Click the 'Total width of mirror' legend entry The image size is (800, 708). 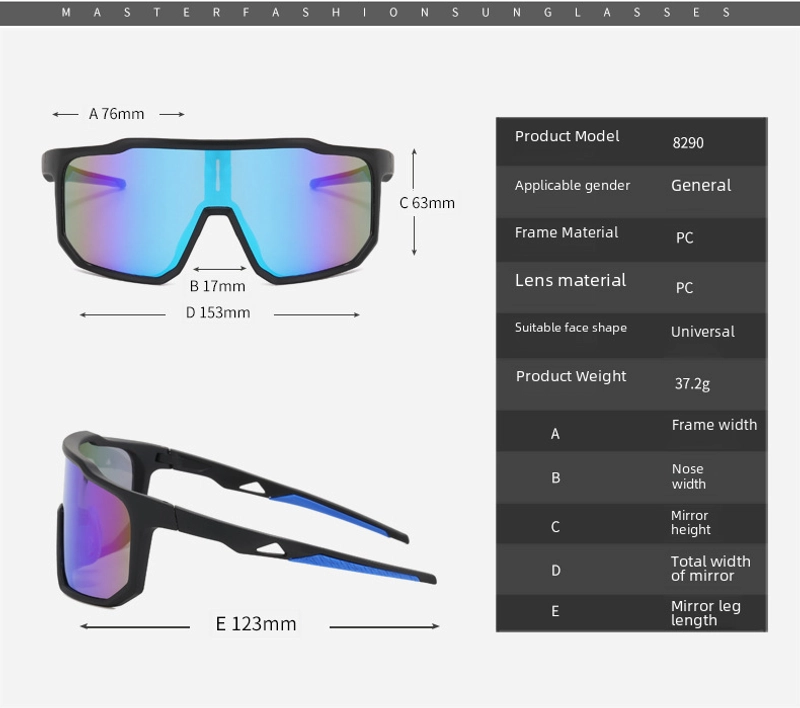point(710,568)
